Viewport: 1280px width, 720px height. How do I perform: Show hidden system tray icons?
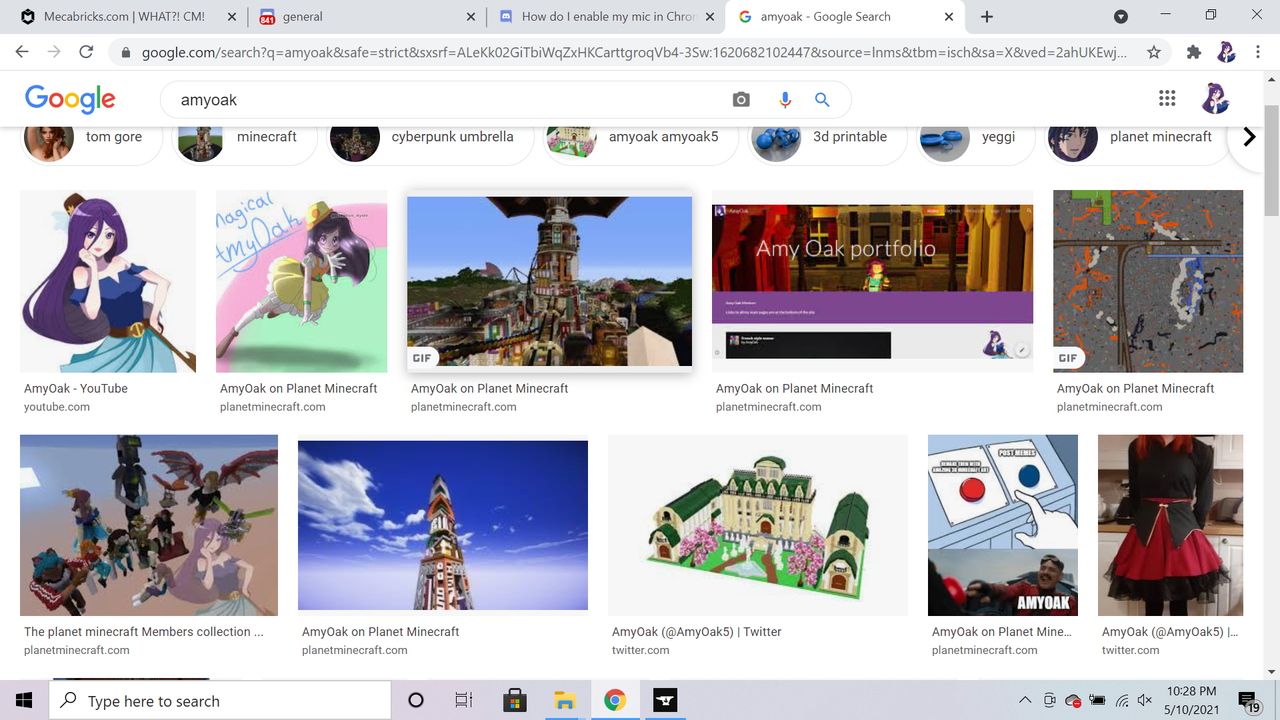pyautogui.click(x=1025, y=700)
